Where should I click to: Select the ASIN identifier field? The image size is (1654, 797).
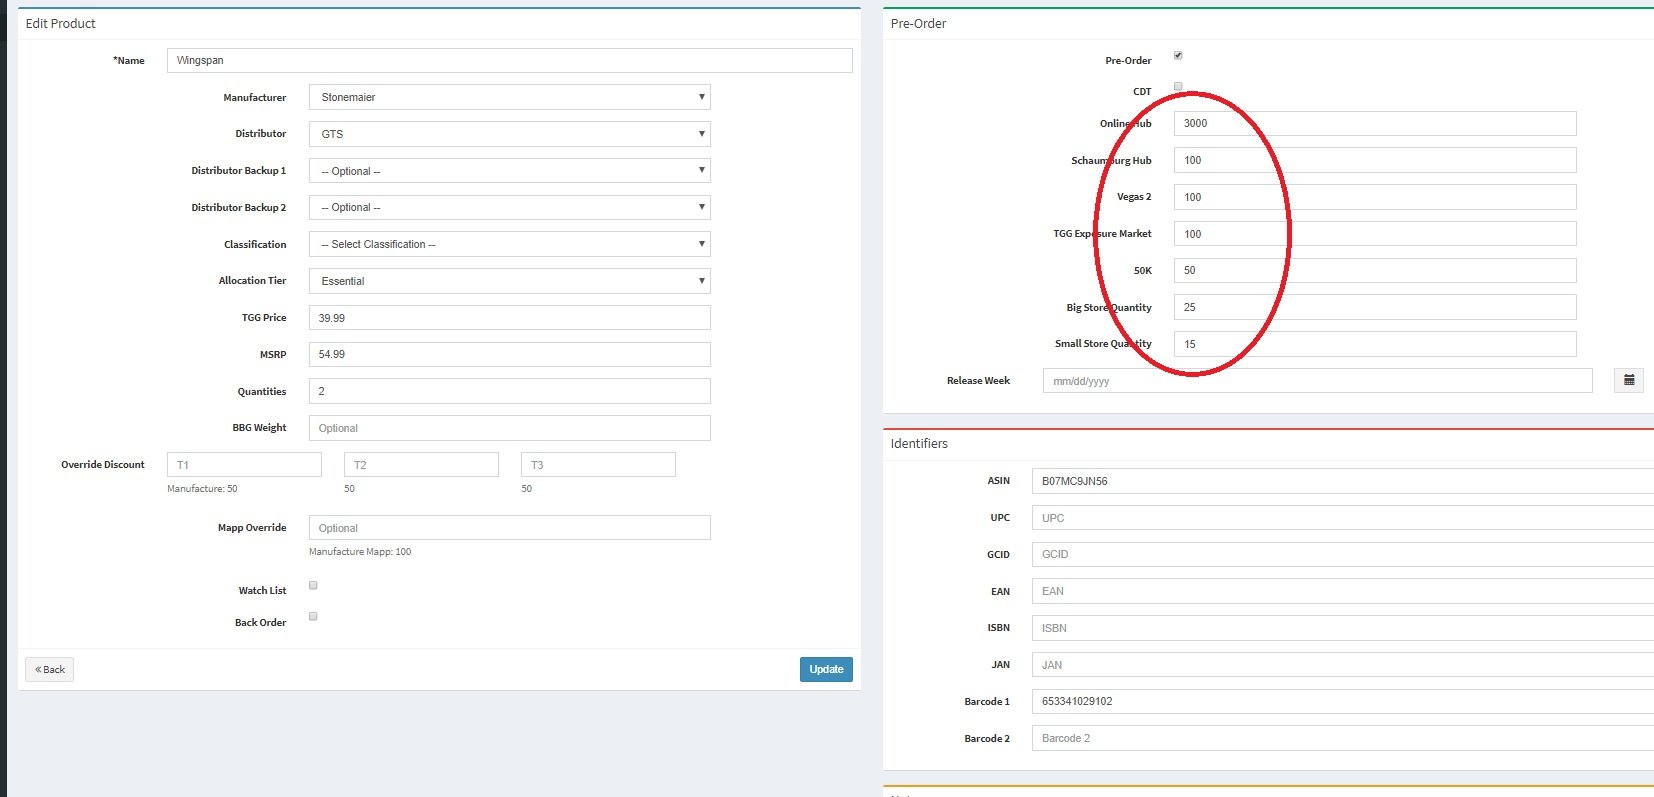[x=1342, y=481]
